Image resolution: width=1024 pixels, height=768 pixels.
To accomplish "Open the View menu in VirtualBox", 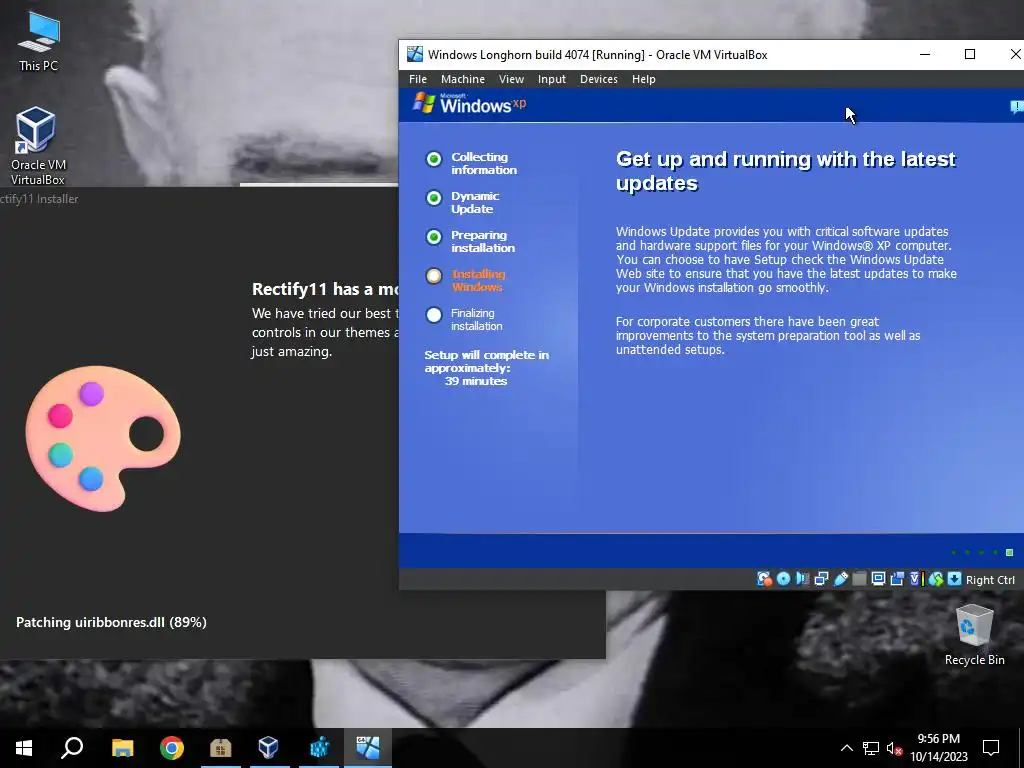I will (511, 79).
